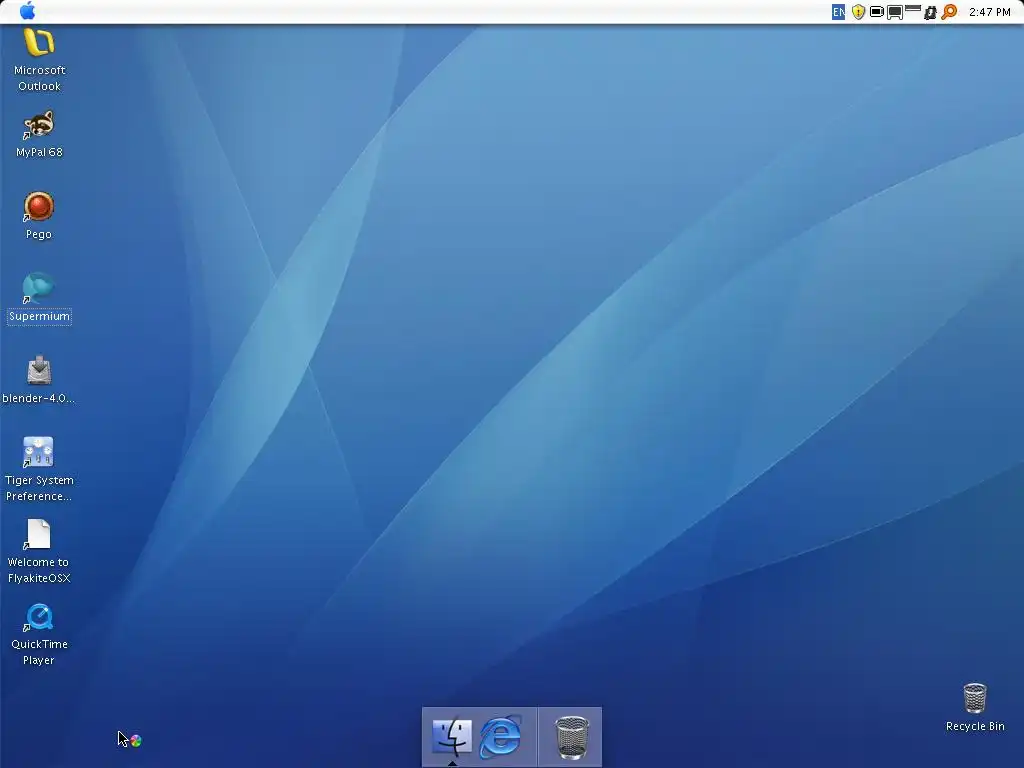Click the Recycle Bin label text
The image size is (1024, 768).
pos(975,726)
